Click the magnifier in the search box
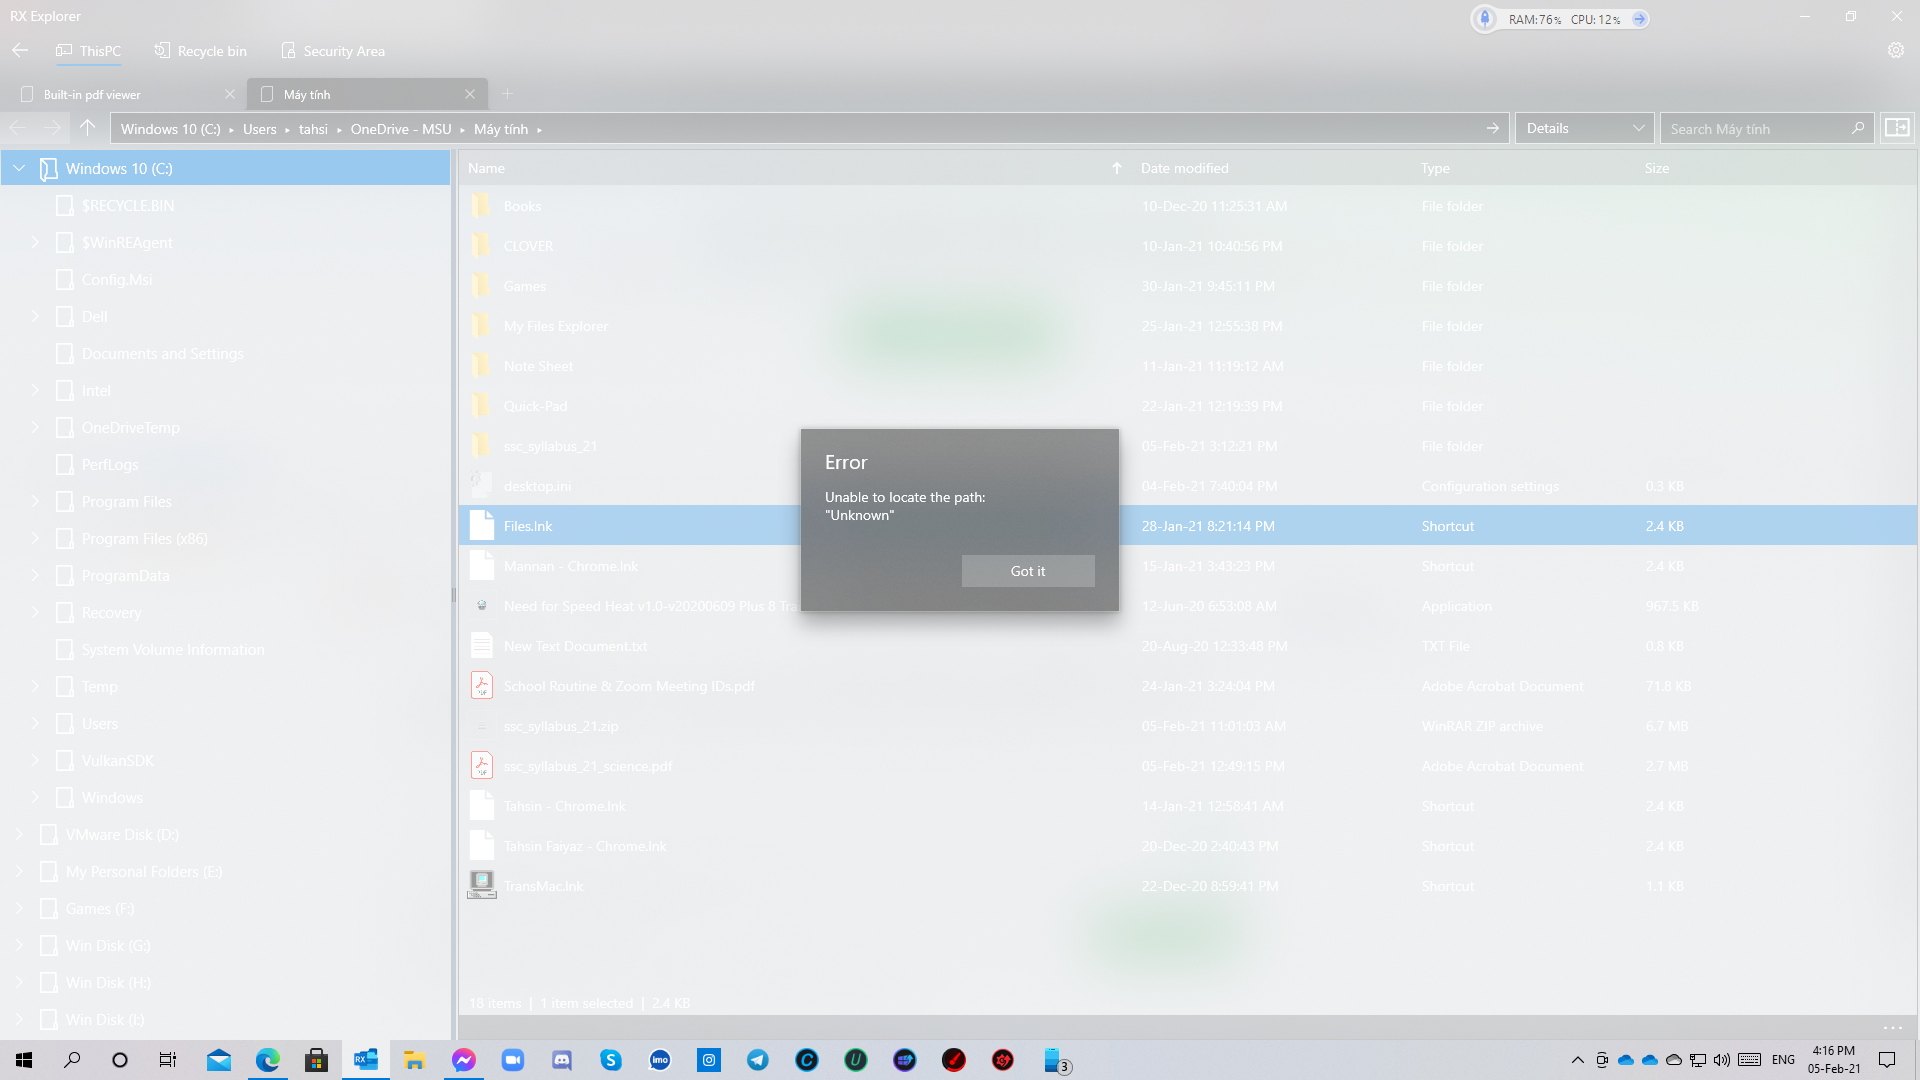The image size is (1920, 1080). (1857, 128)
